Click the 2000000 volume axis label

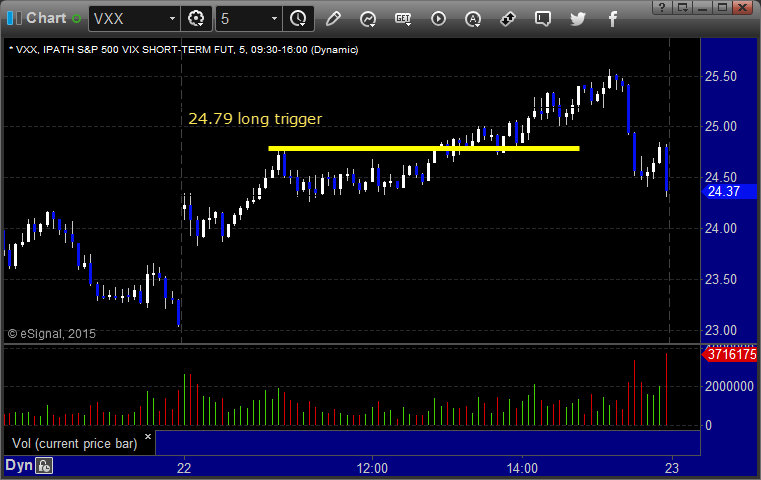729,386
